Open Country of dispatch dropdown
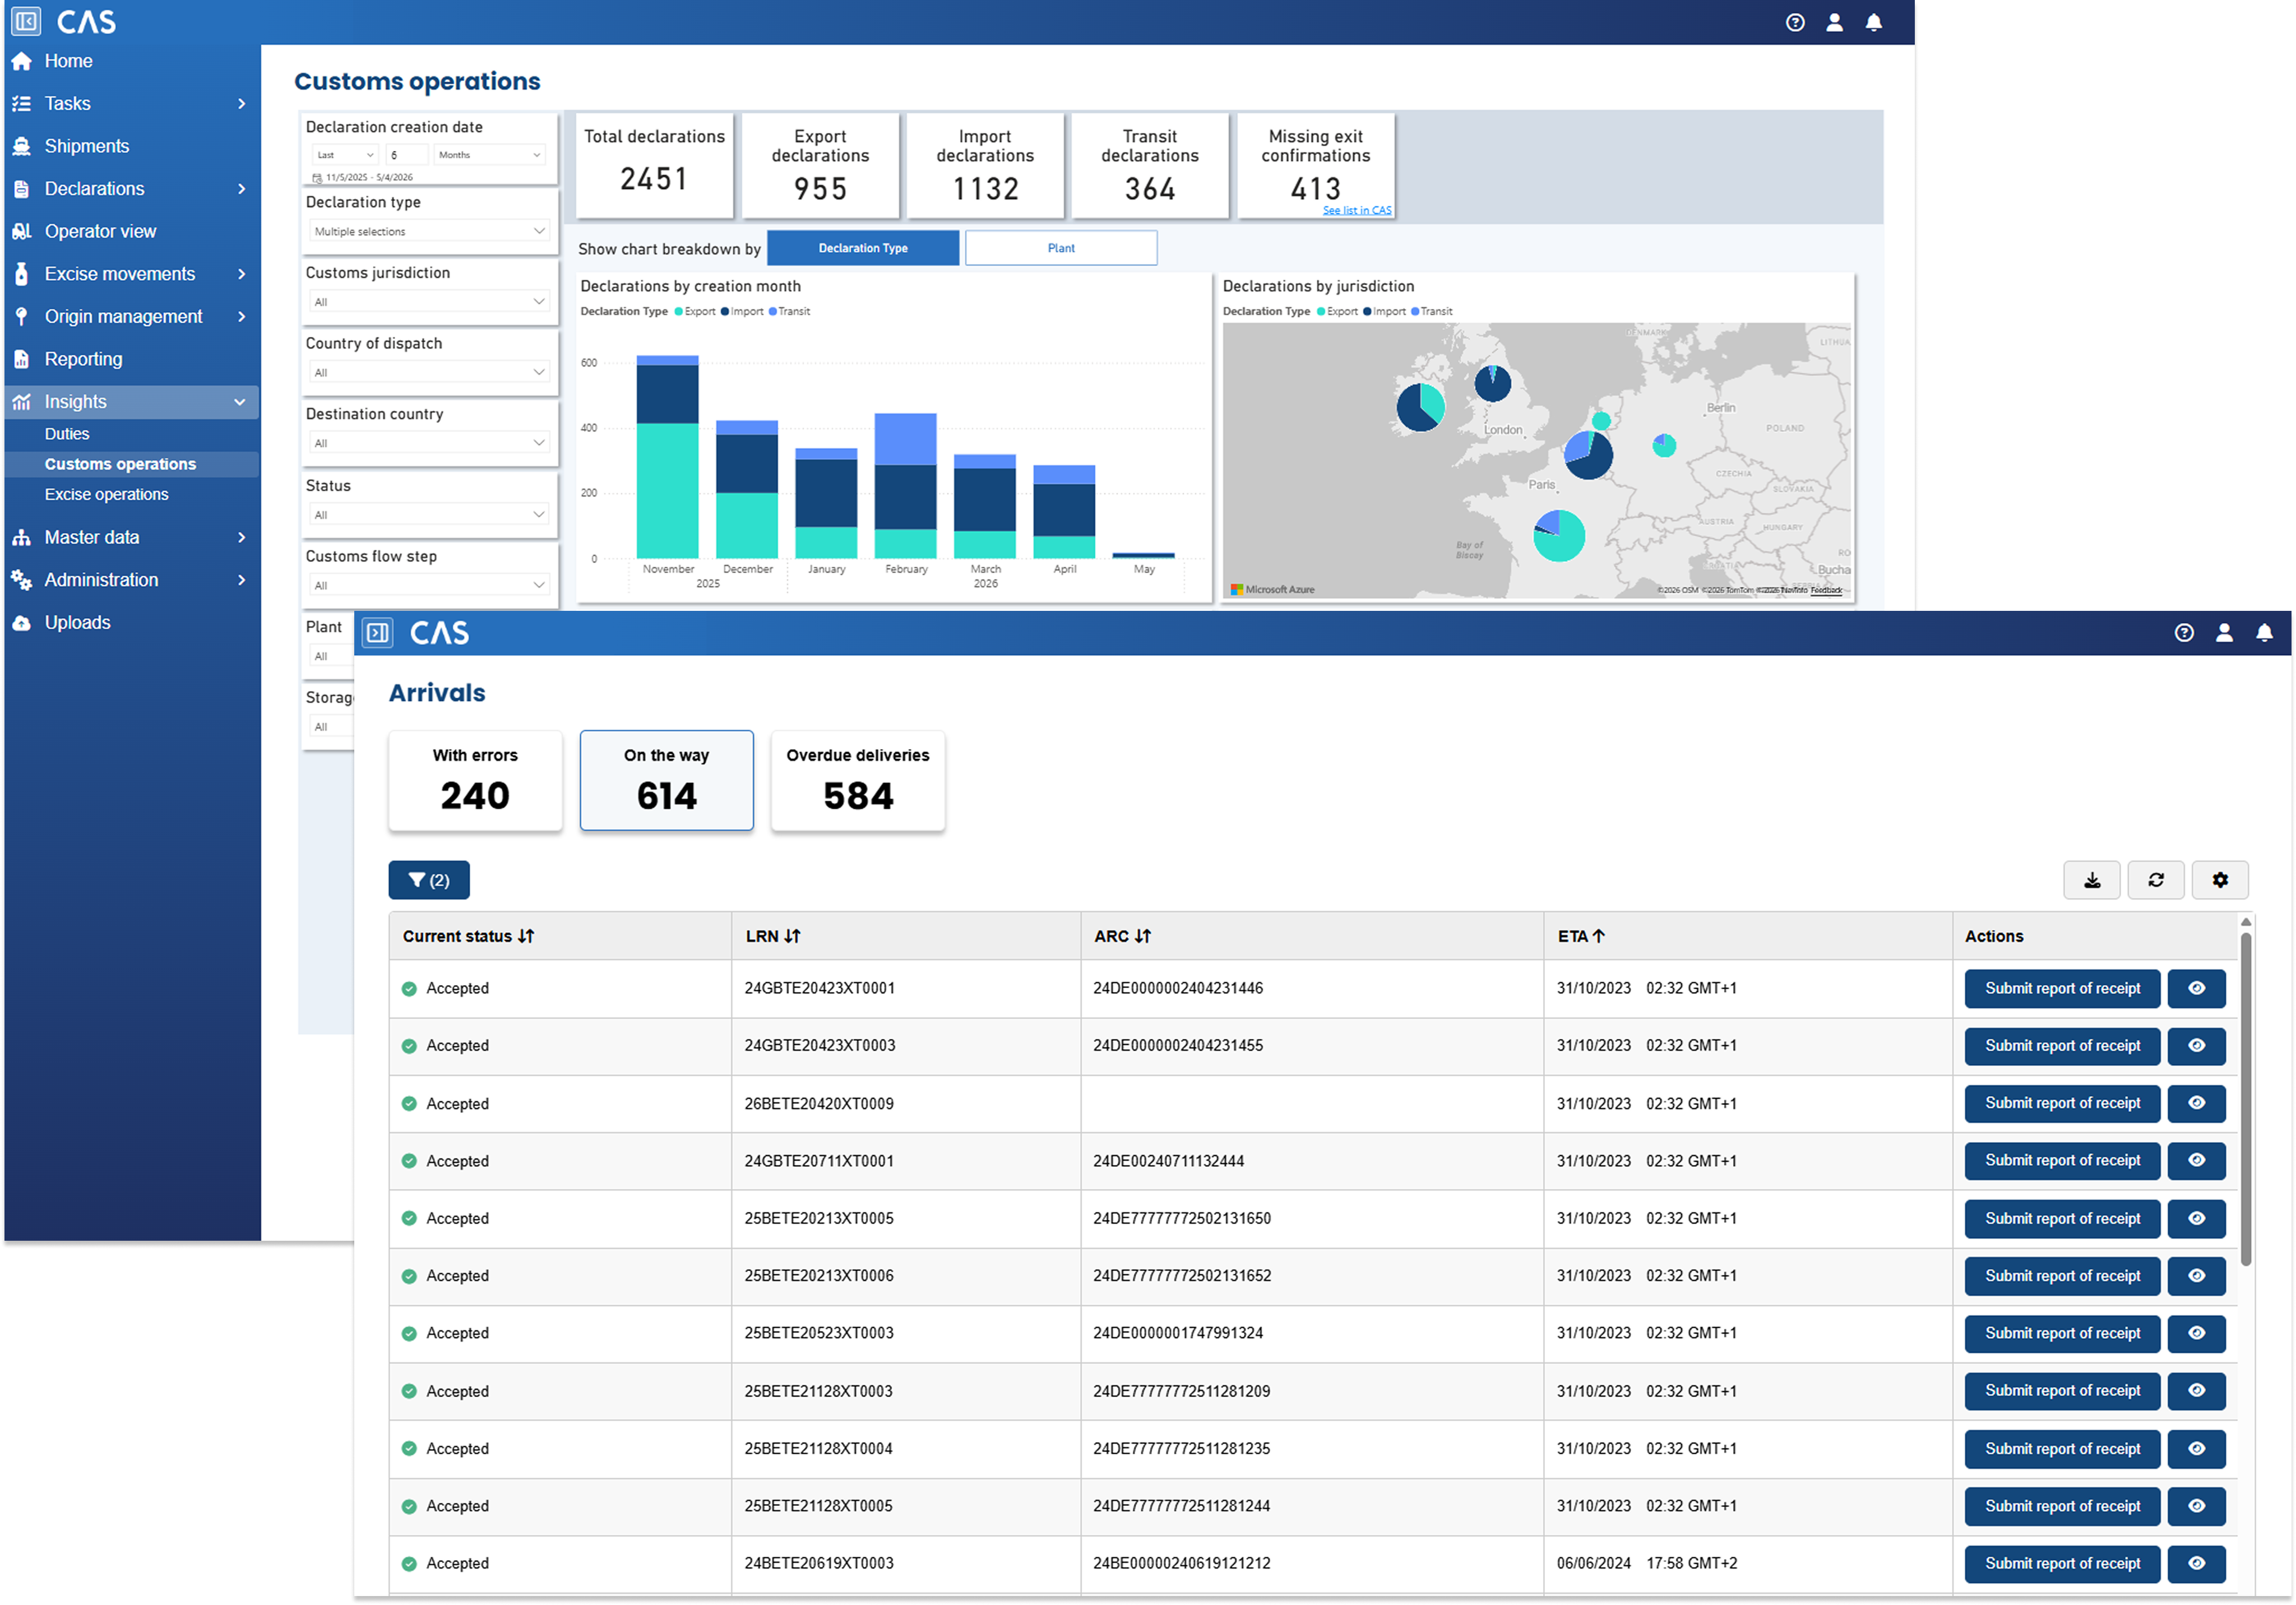Screen dimensions: 2296x1605 click(430, 372)
